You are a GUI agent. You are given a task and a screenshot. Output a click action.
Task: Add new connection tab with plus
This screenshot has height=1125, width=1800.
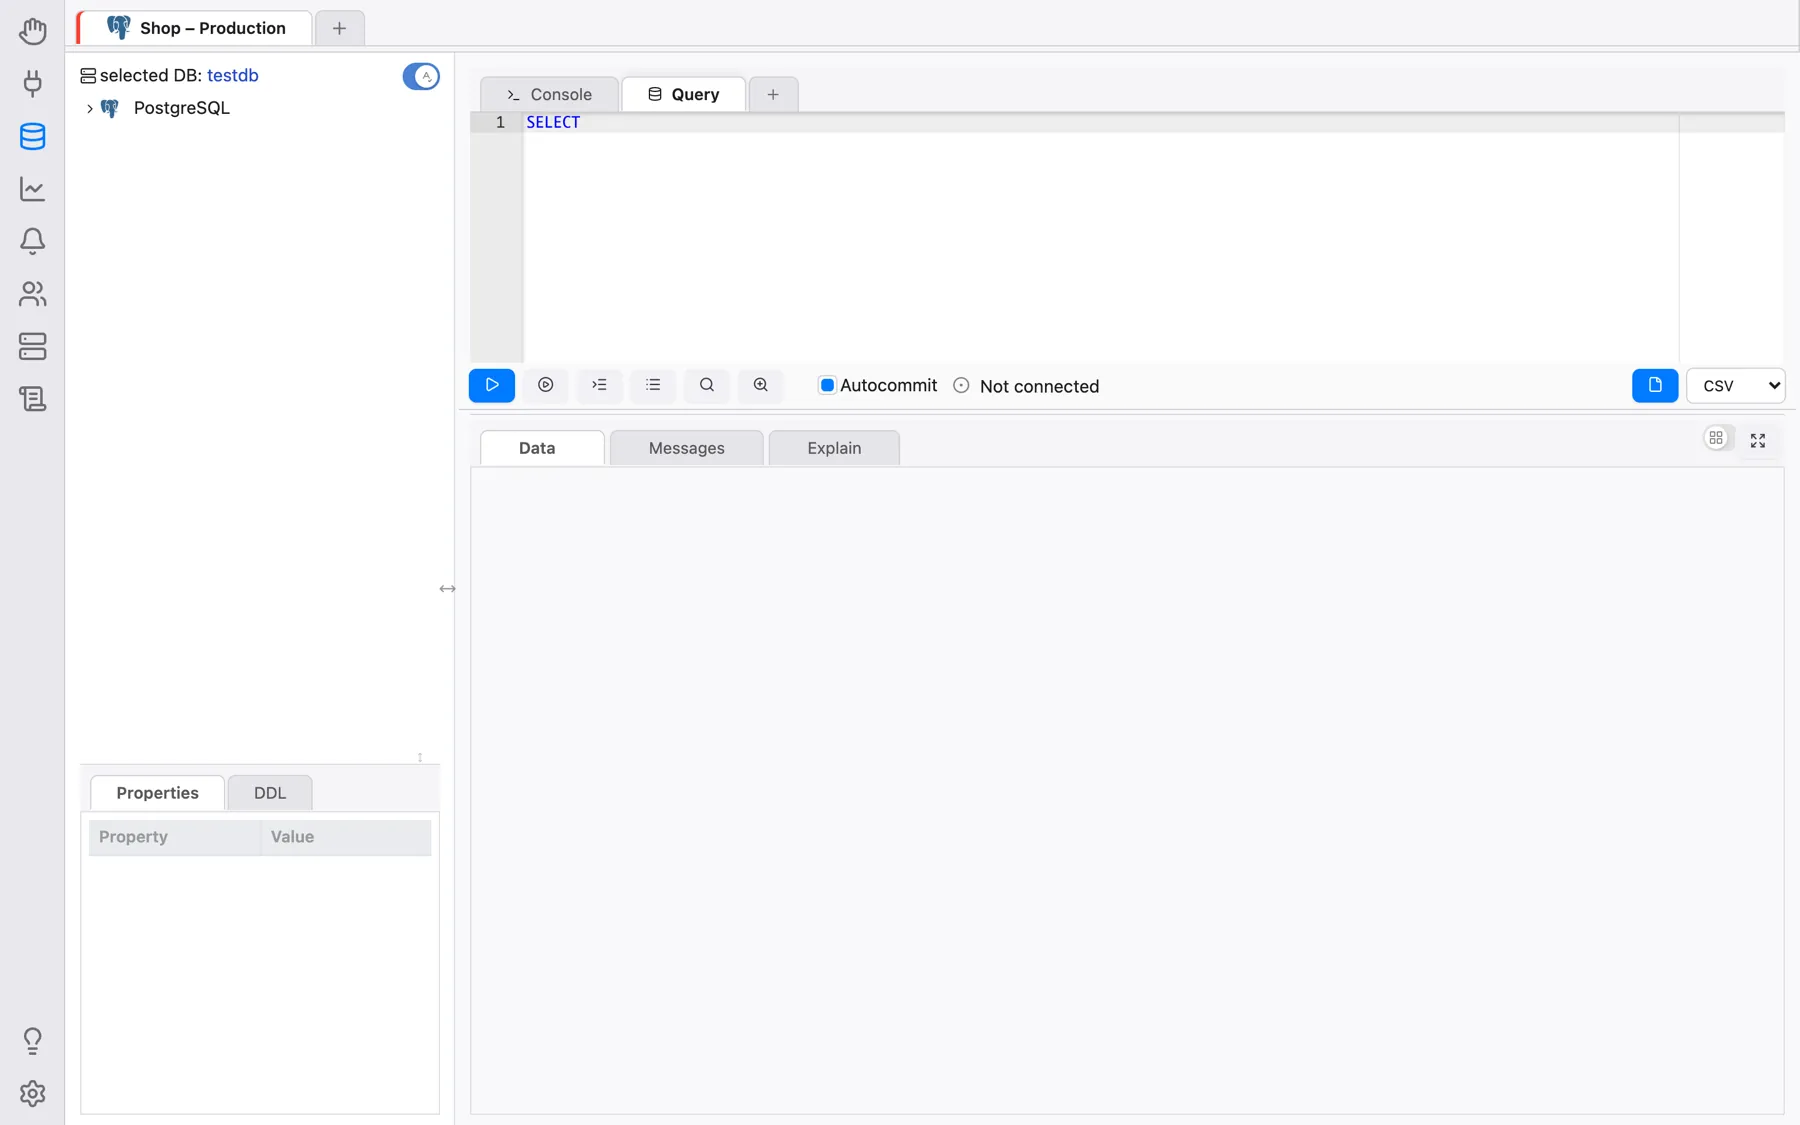tap(339, 28)
